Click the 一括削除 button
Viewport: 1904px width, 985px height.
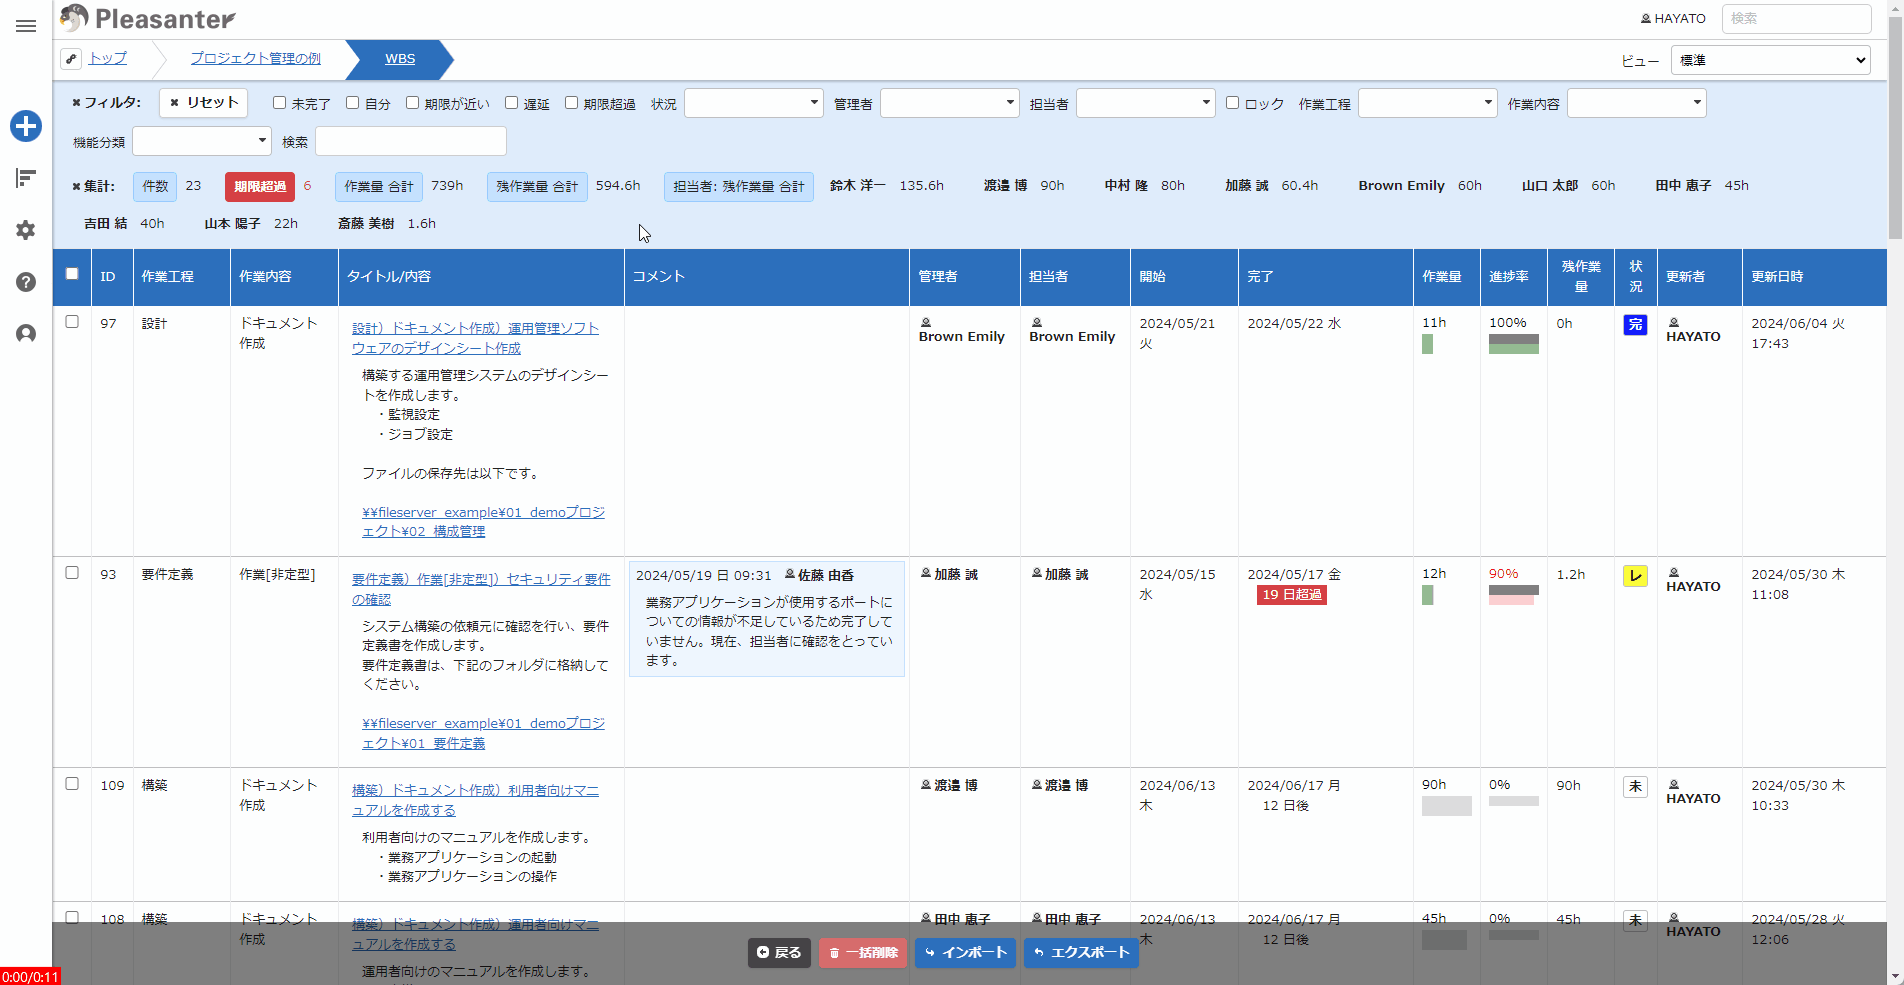coord(863,953)
